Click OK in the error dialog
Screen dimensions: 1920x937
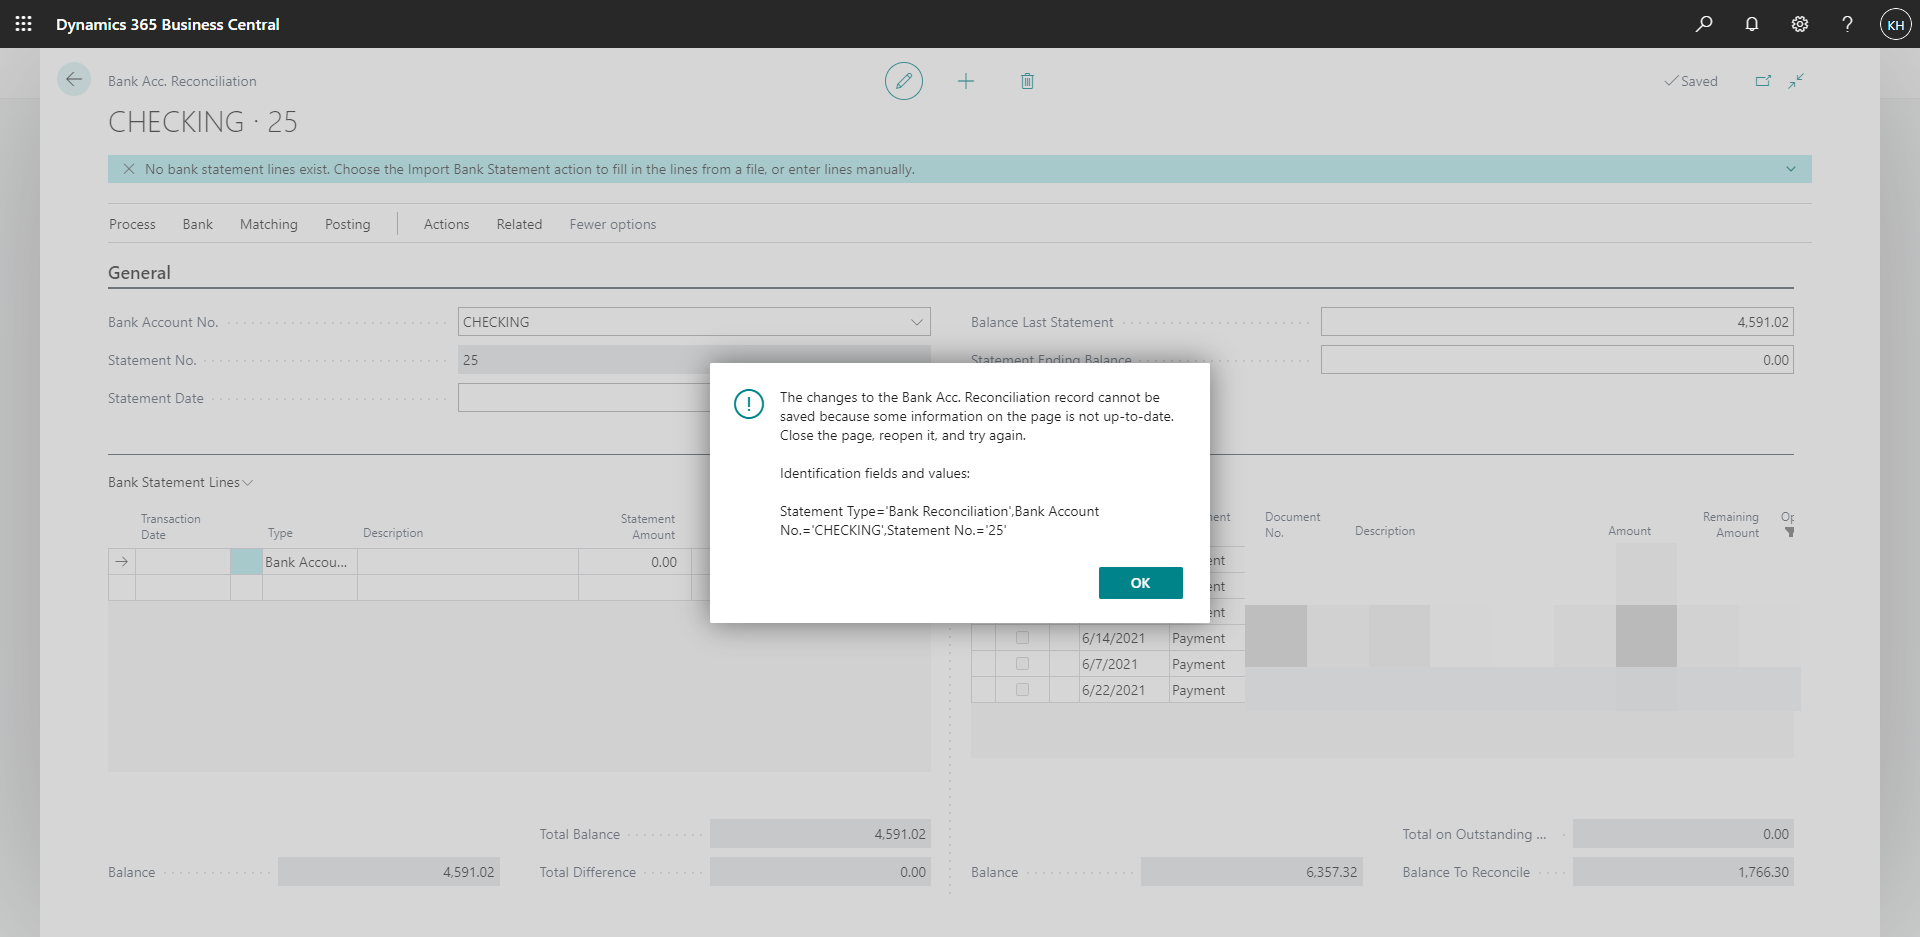click(x=1140, y=583)
